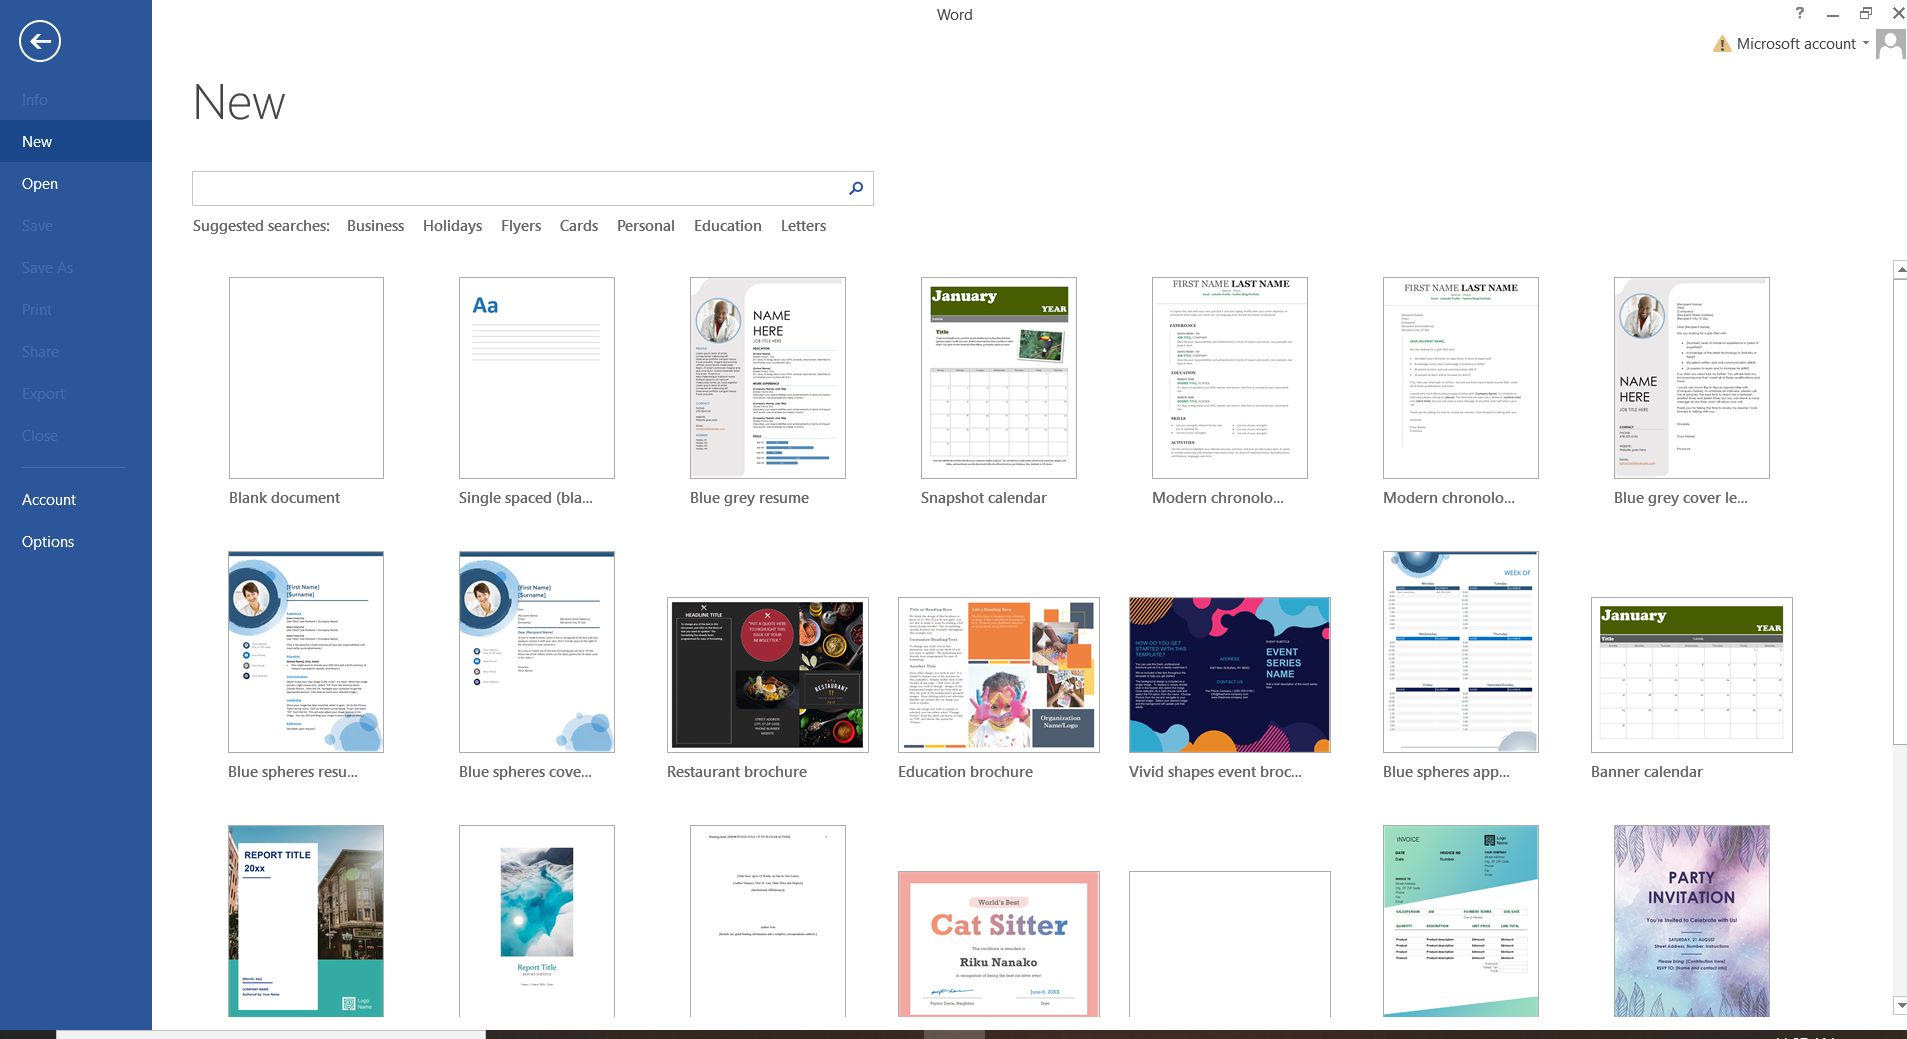This screenshot has height=1039, width=1907.
Task: Search suggested category Cards
Action: (x=579, y=226)
